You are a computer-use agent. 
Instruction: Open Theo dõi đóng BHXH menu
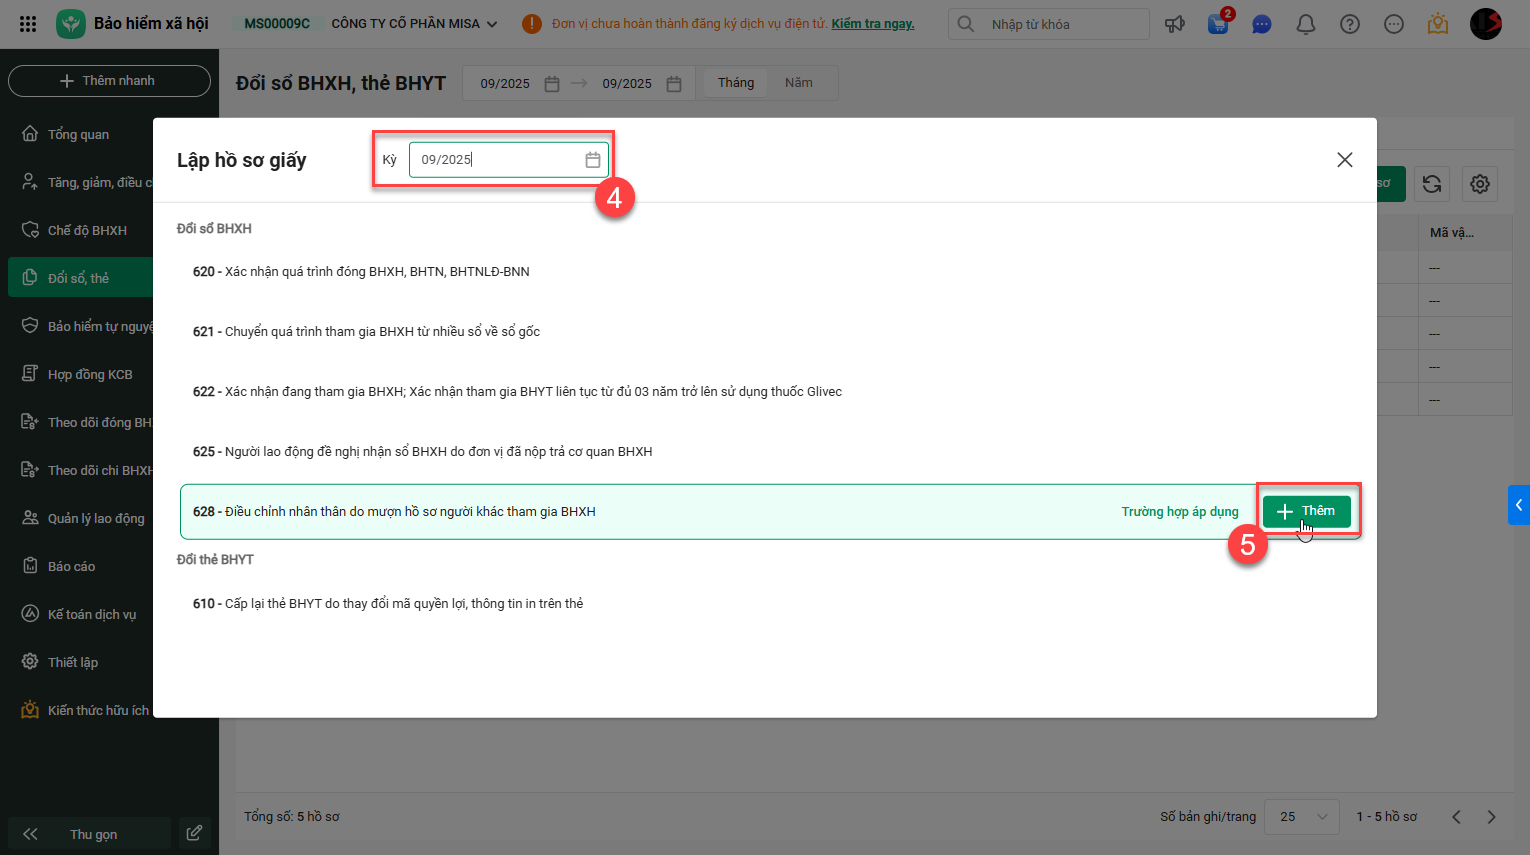[x=80, y=422]
